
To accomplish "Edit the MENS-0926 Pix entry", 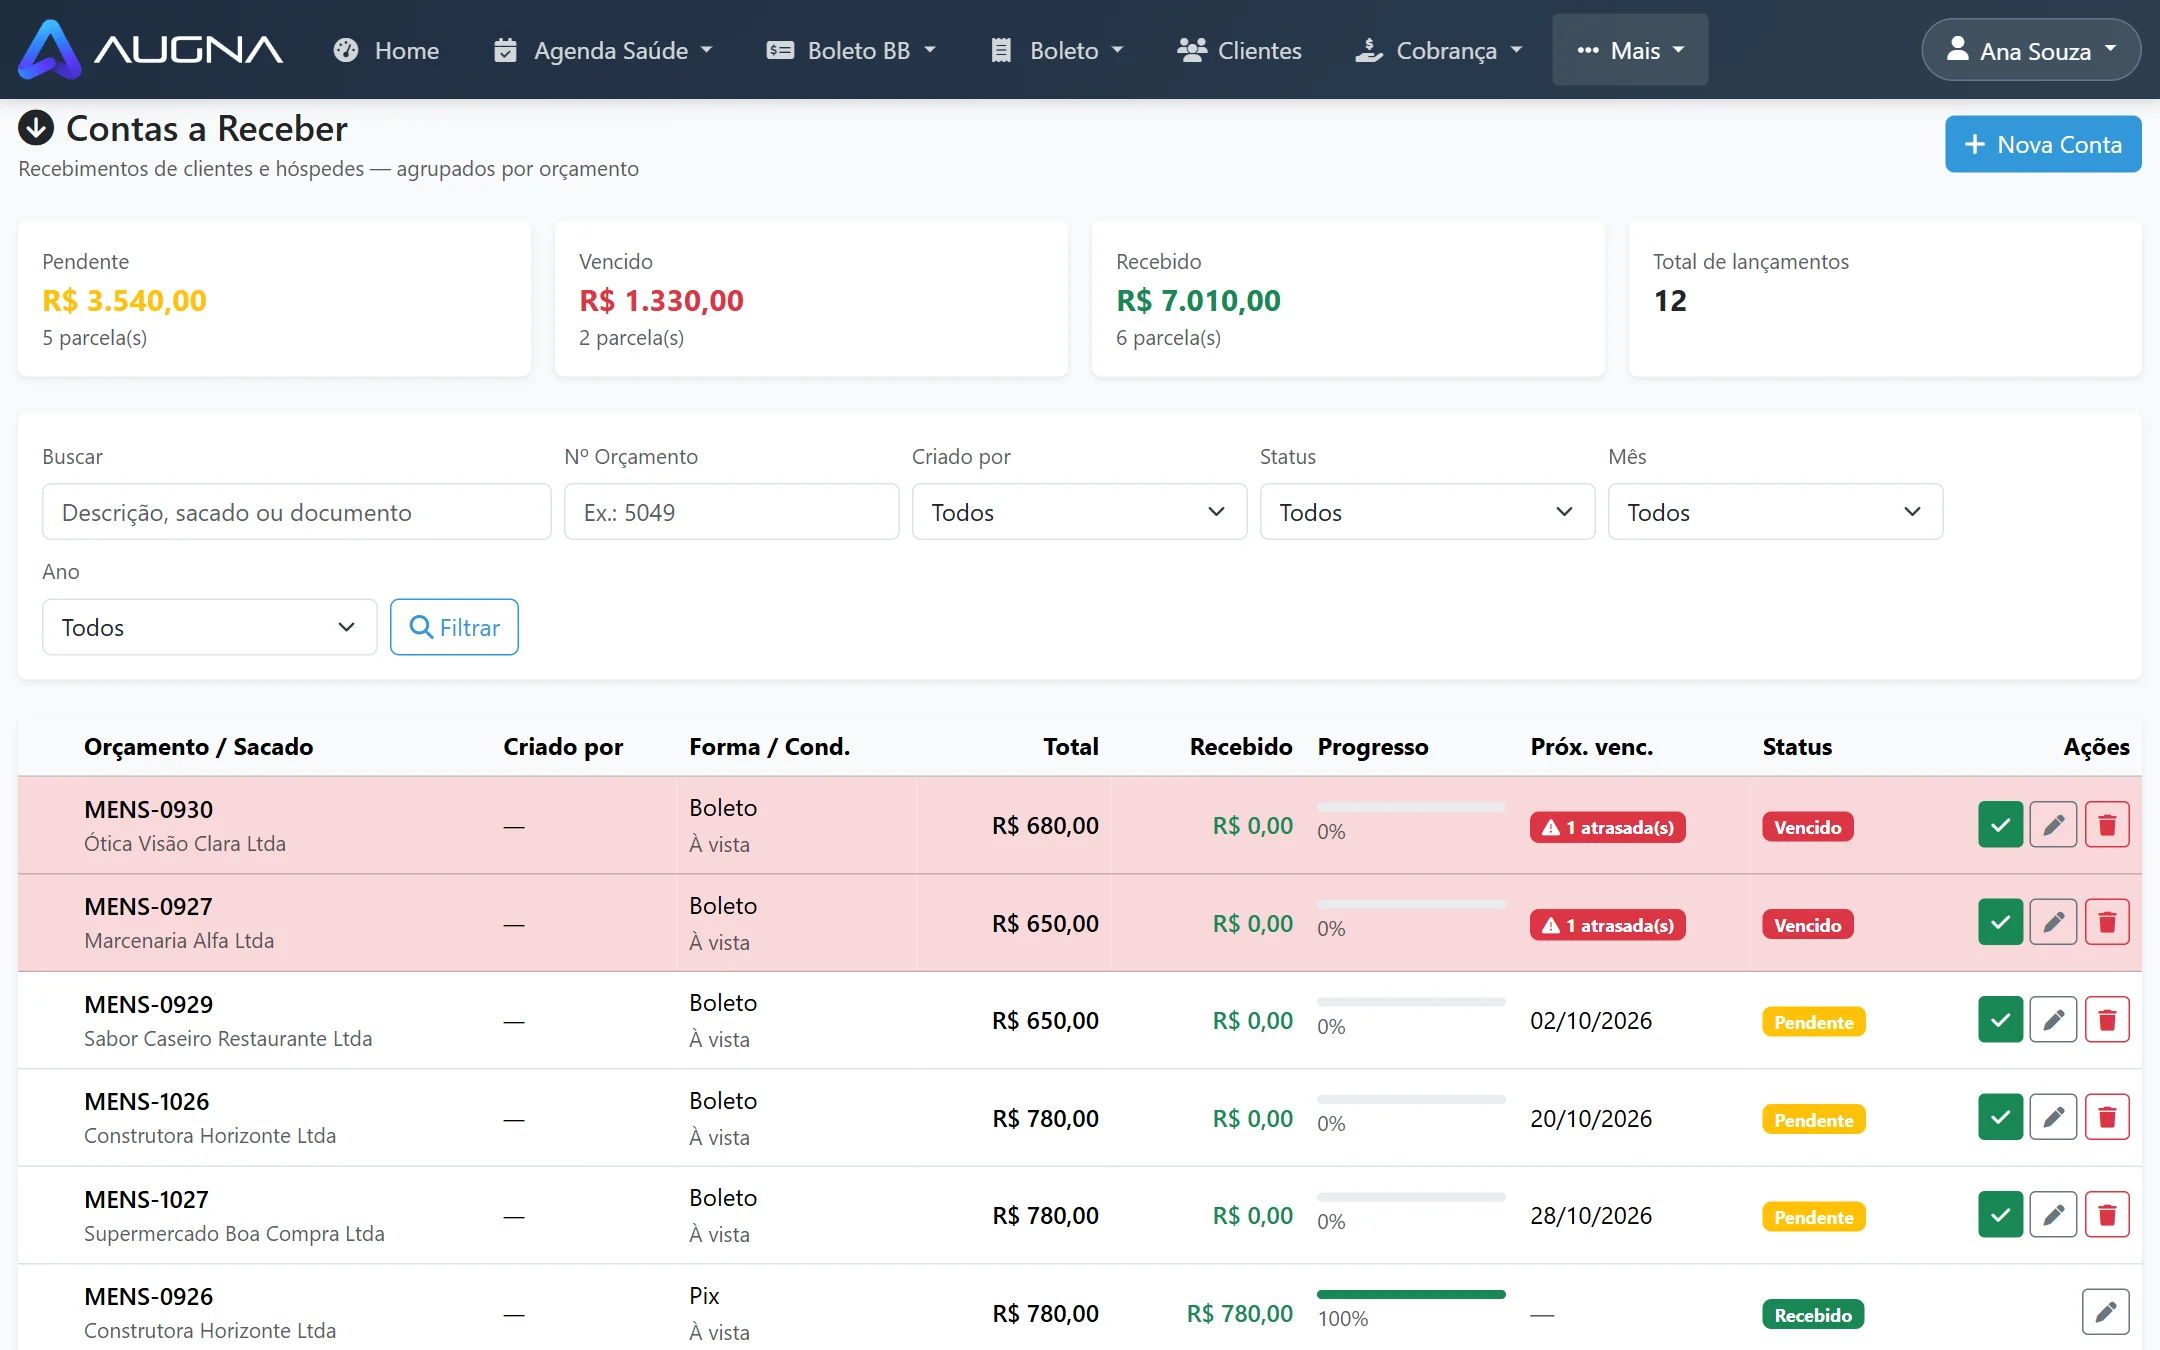I will click(2105, 1312).
